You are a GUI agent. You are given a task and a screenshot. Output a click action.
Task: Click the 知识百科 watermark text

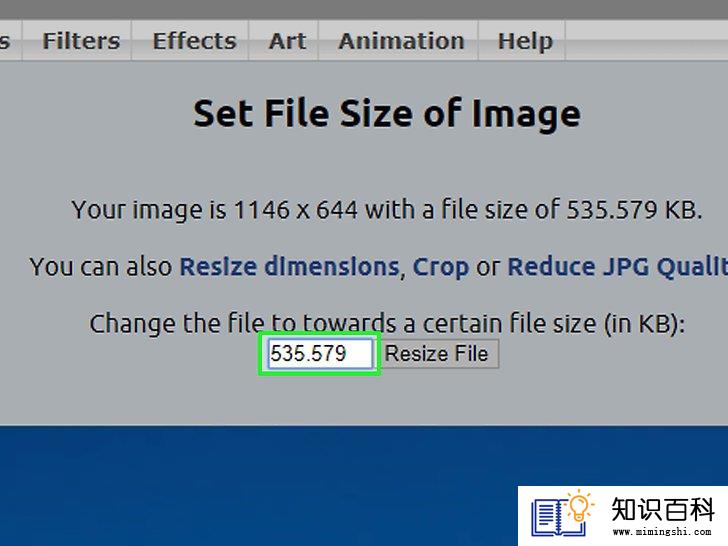pos(663,509)
